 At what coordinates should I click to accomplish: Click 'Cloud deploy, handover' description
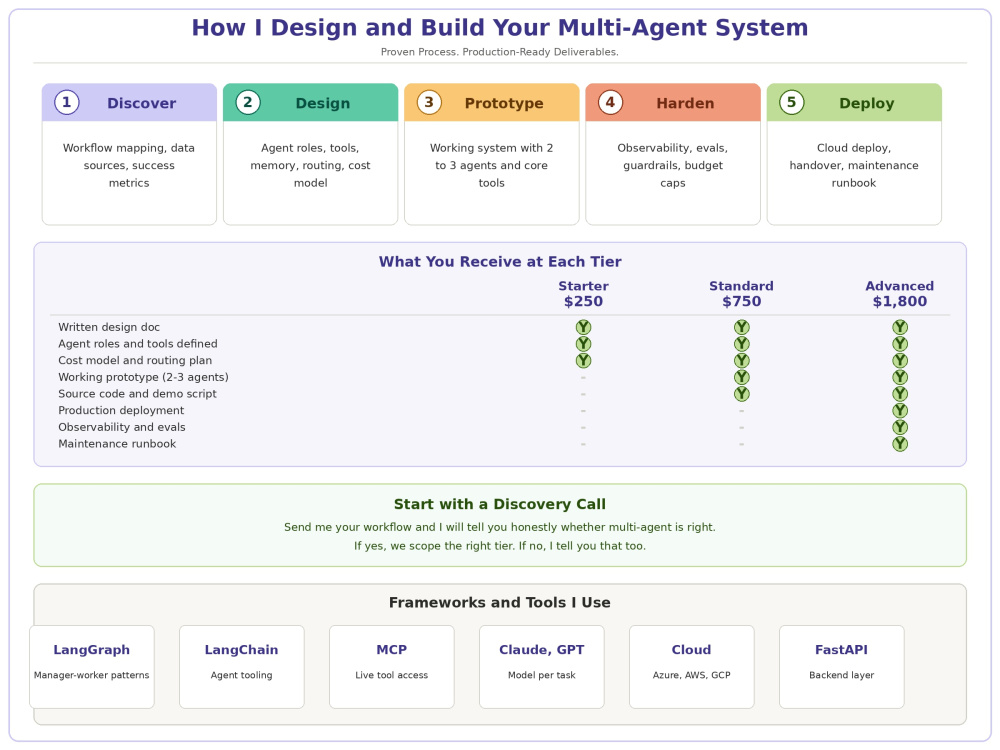(x=854, y=165)
